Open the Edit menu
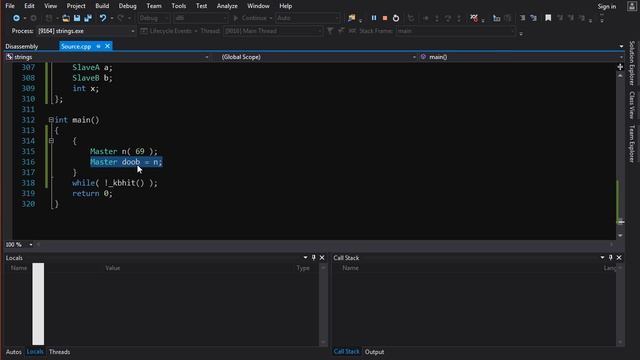 point(29,6)
